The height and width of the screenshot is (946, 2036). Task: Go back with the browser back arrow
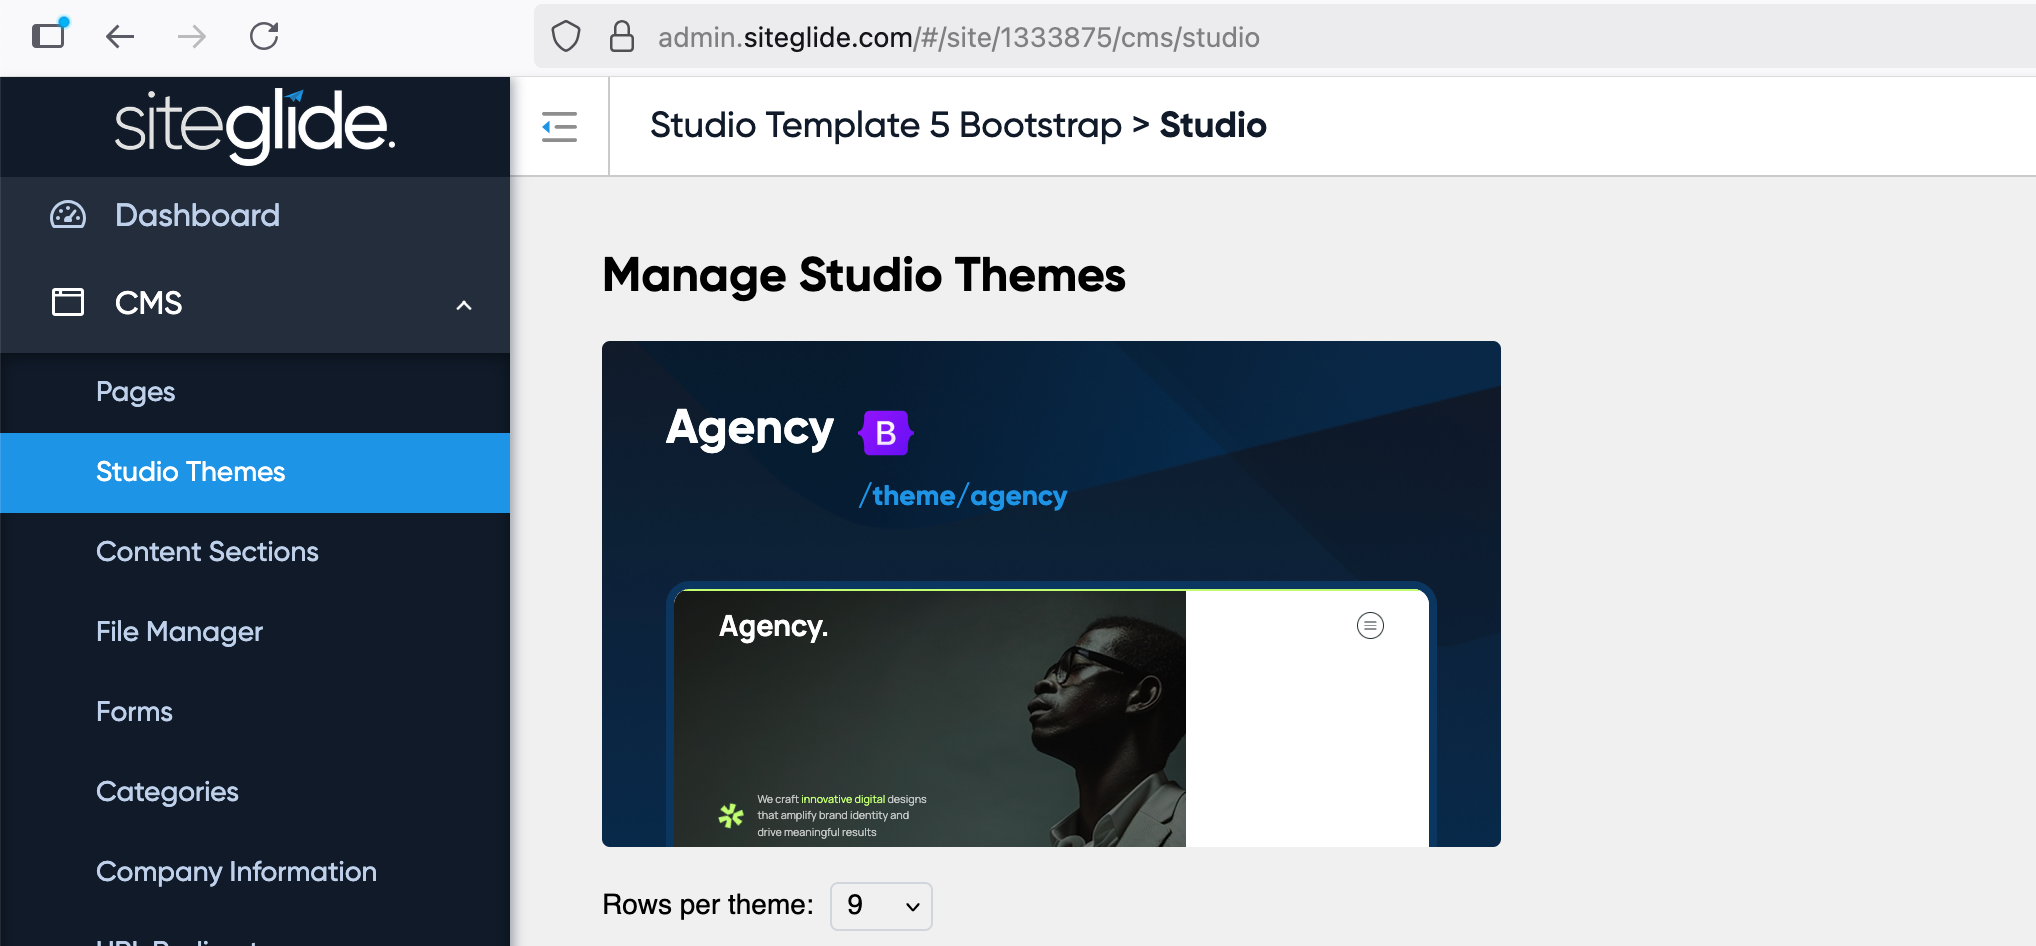tap(120, 37)
